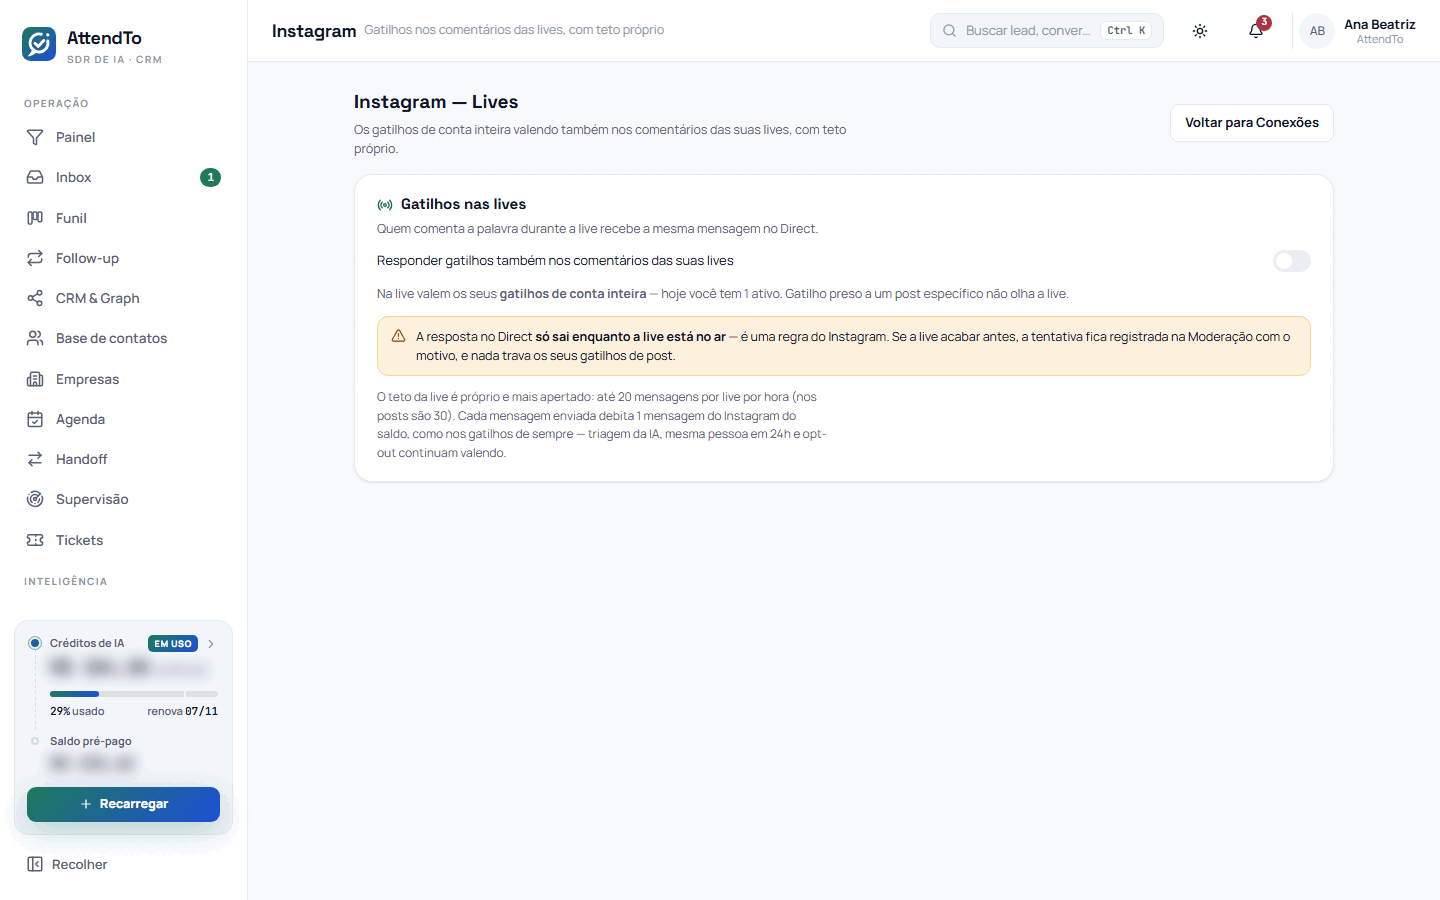Viewport: 1440px width, 900px height.
Task: Enable responder gatilhos nas lives toggle
Action: point(1291,261)
